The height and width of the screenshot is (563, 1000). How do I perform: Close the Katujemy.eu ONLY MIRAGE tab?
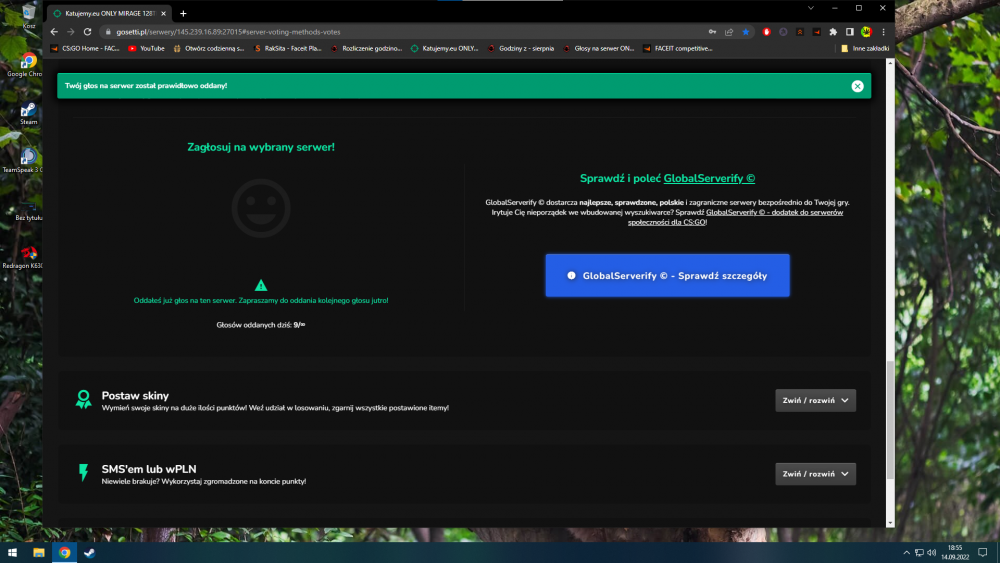[x=163, y=13]
